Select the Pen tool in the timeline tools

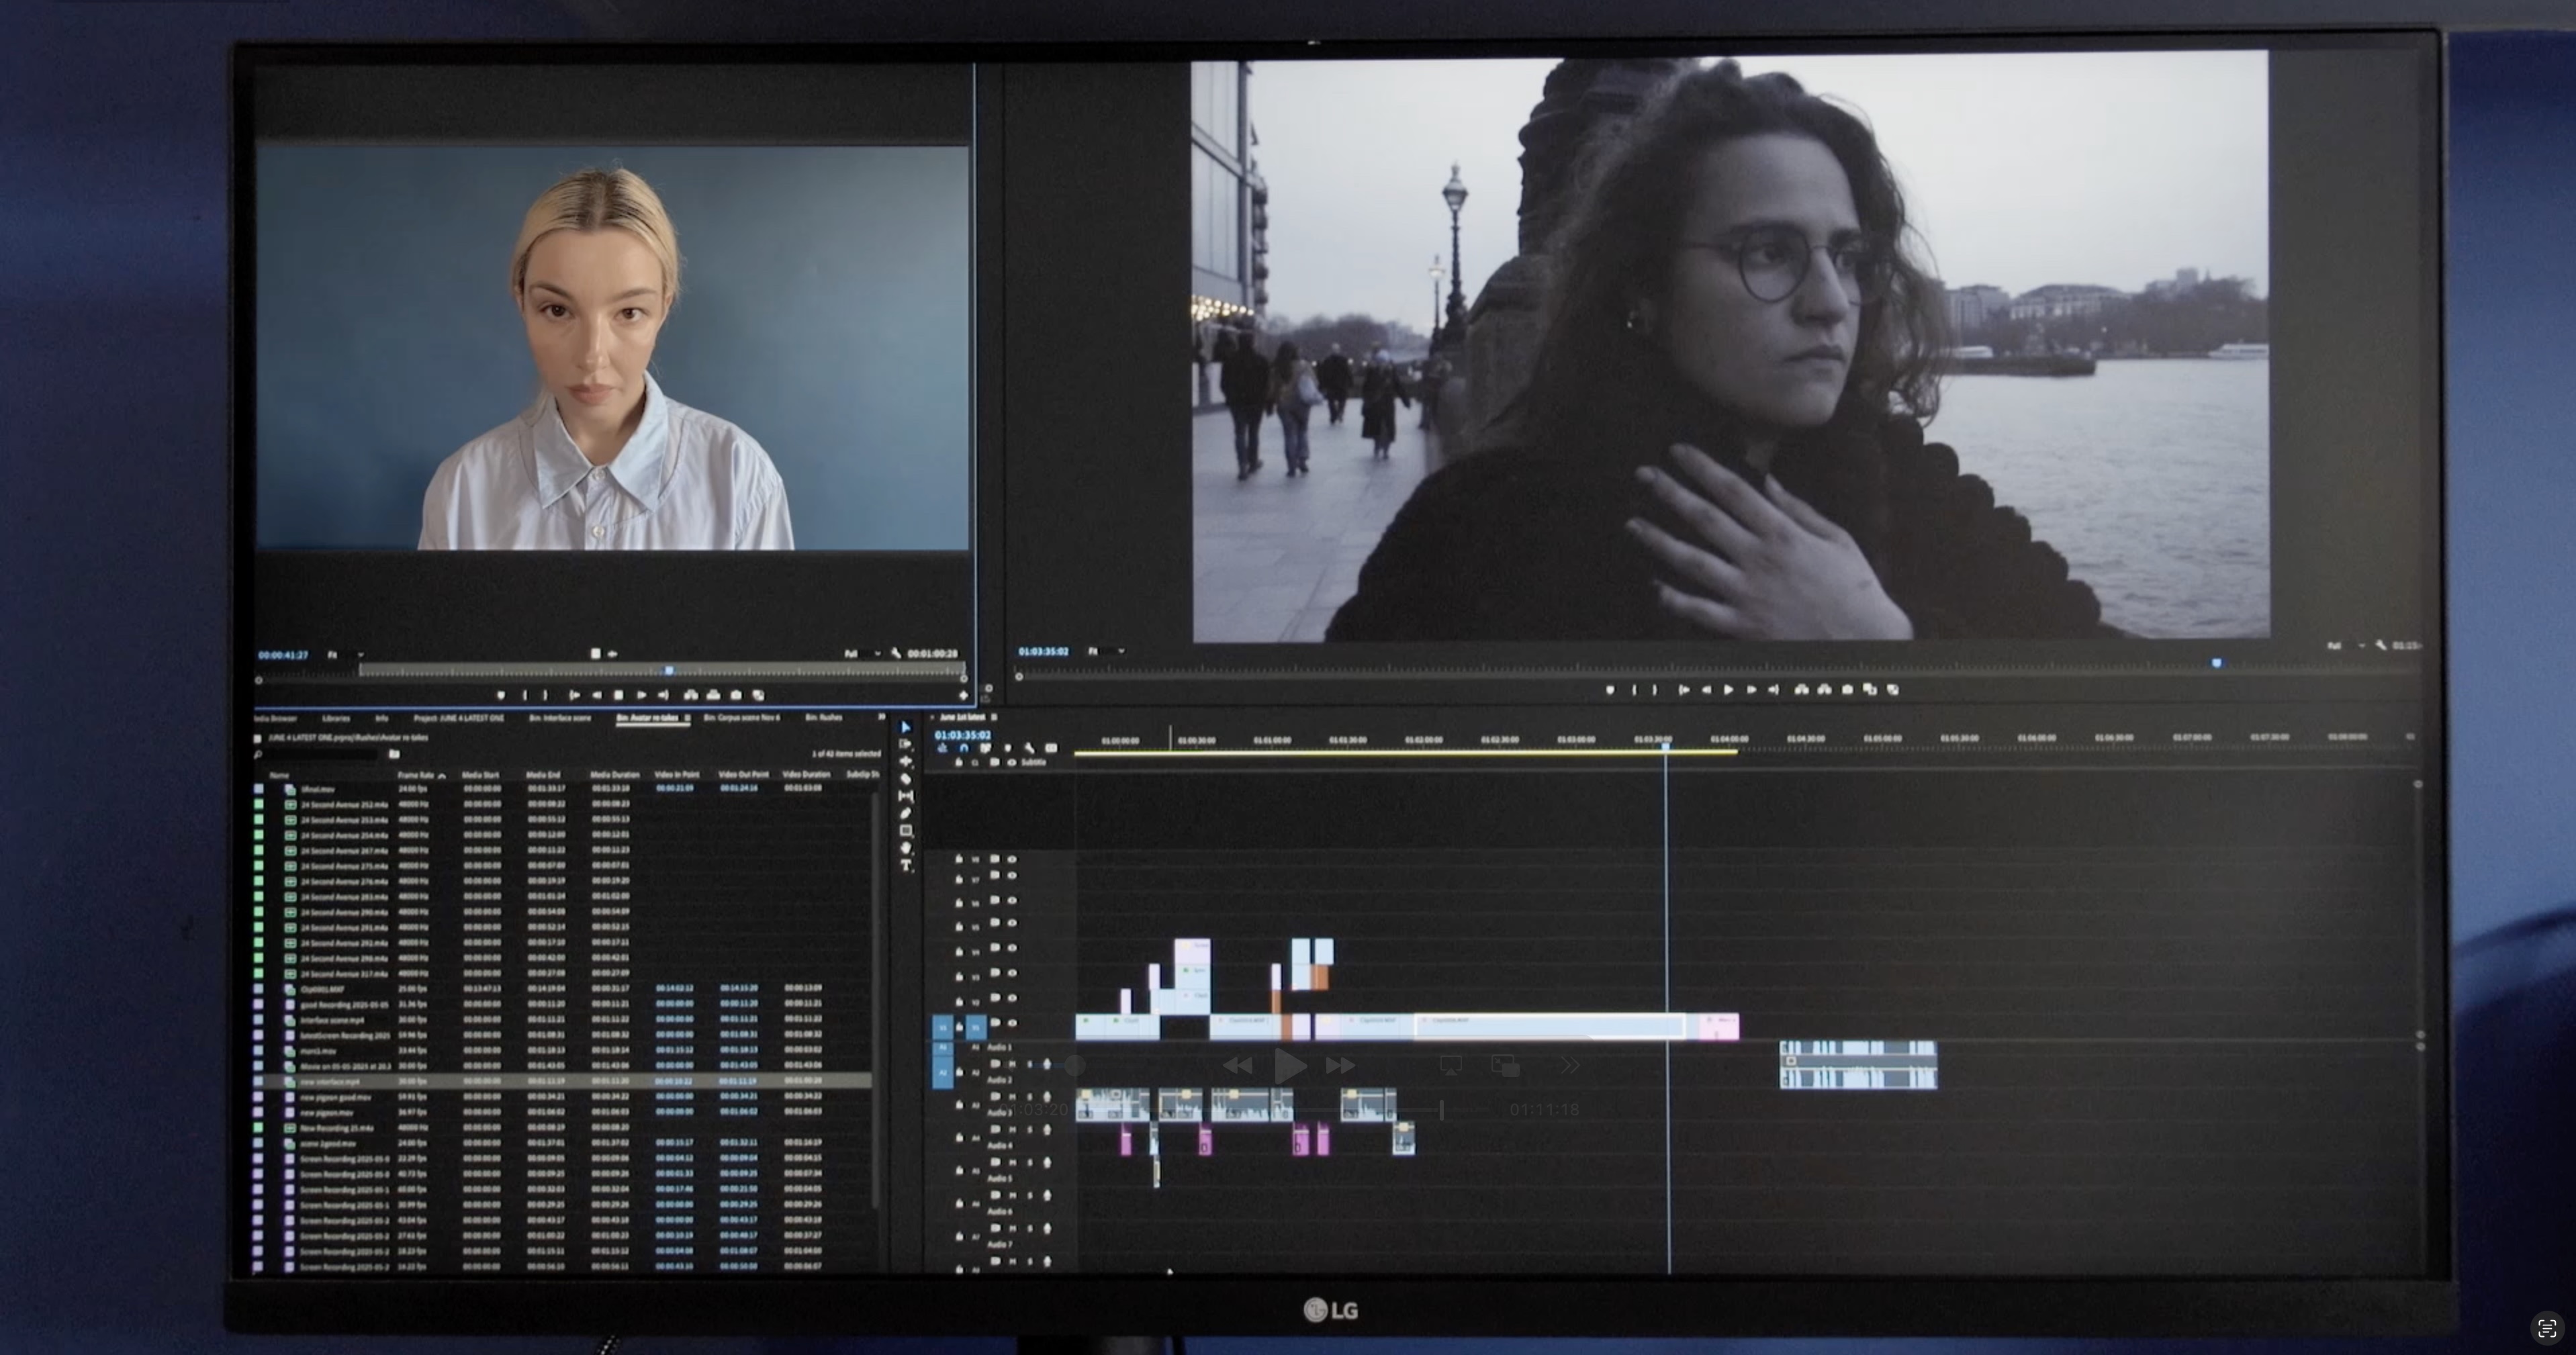(x=906, y=812)
